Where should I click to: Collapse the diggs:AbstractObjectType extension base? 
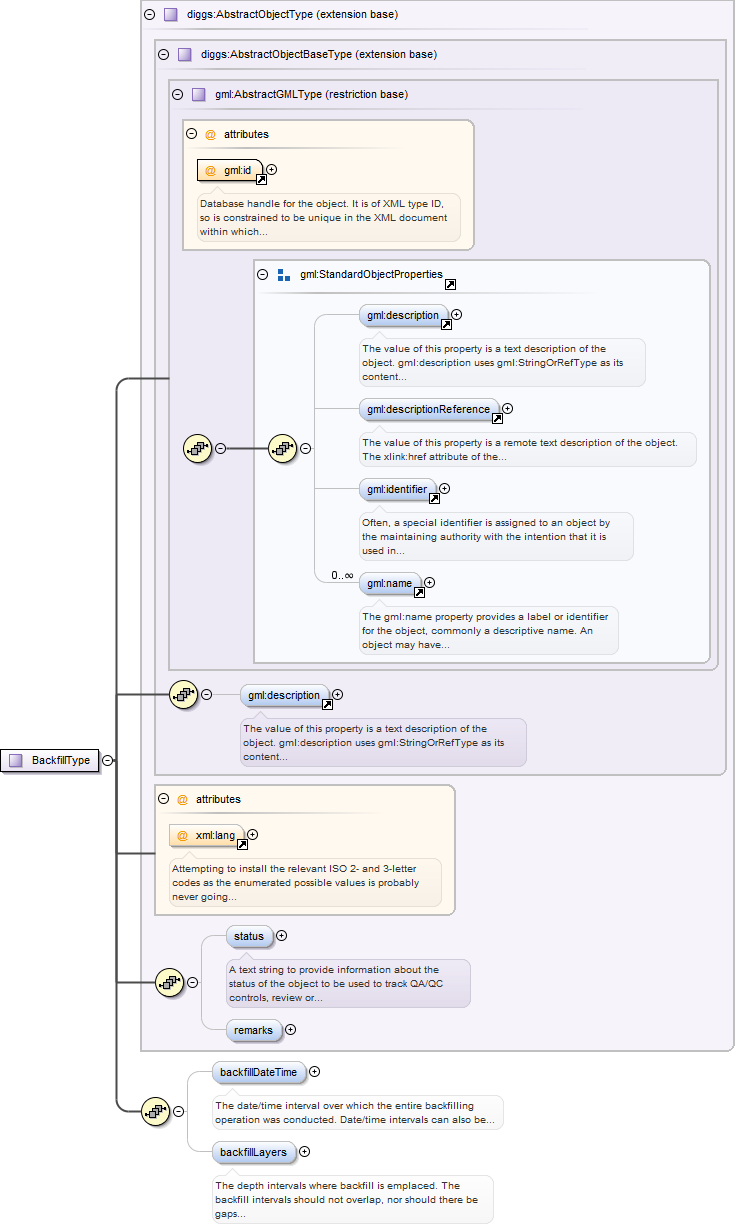tap(150, 15)
